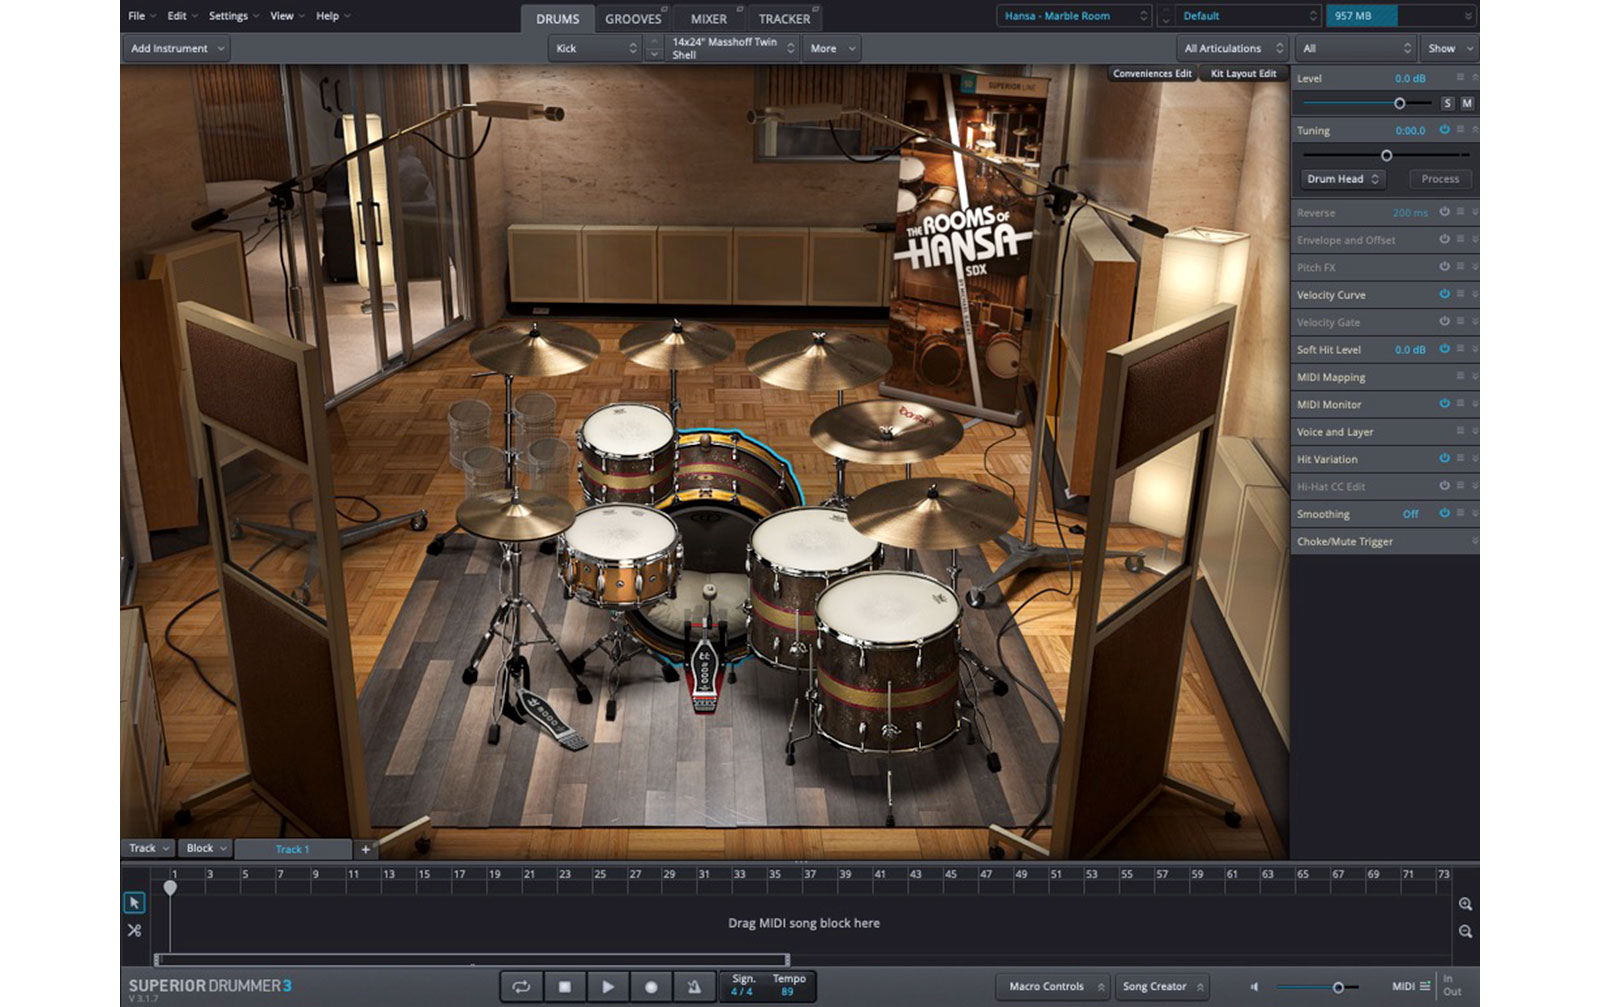Open the Settings menu
This screenshot has height=1007, width=1600.
233,16
